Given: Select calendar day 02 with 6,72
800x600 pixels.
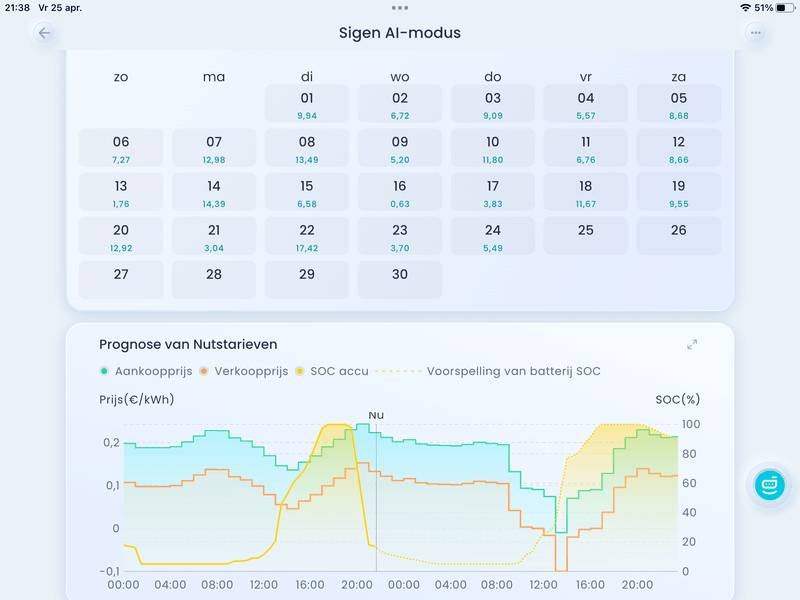Looking at the screenshot, I should click(399, 104).
